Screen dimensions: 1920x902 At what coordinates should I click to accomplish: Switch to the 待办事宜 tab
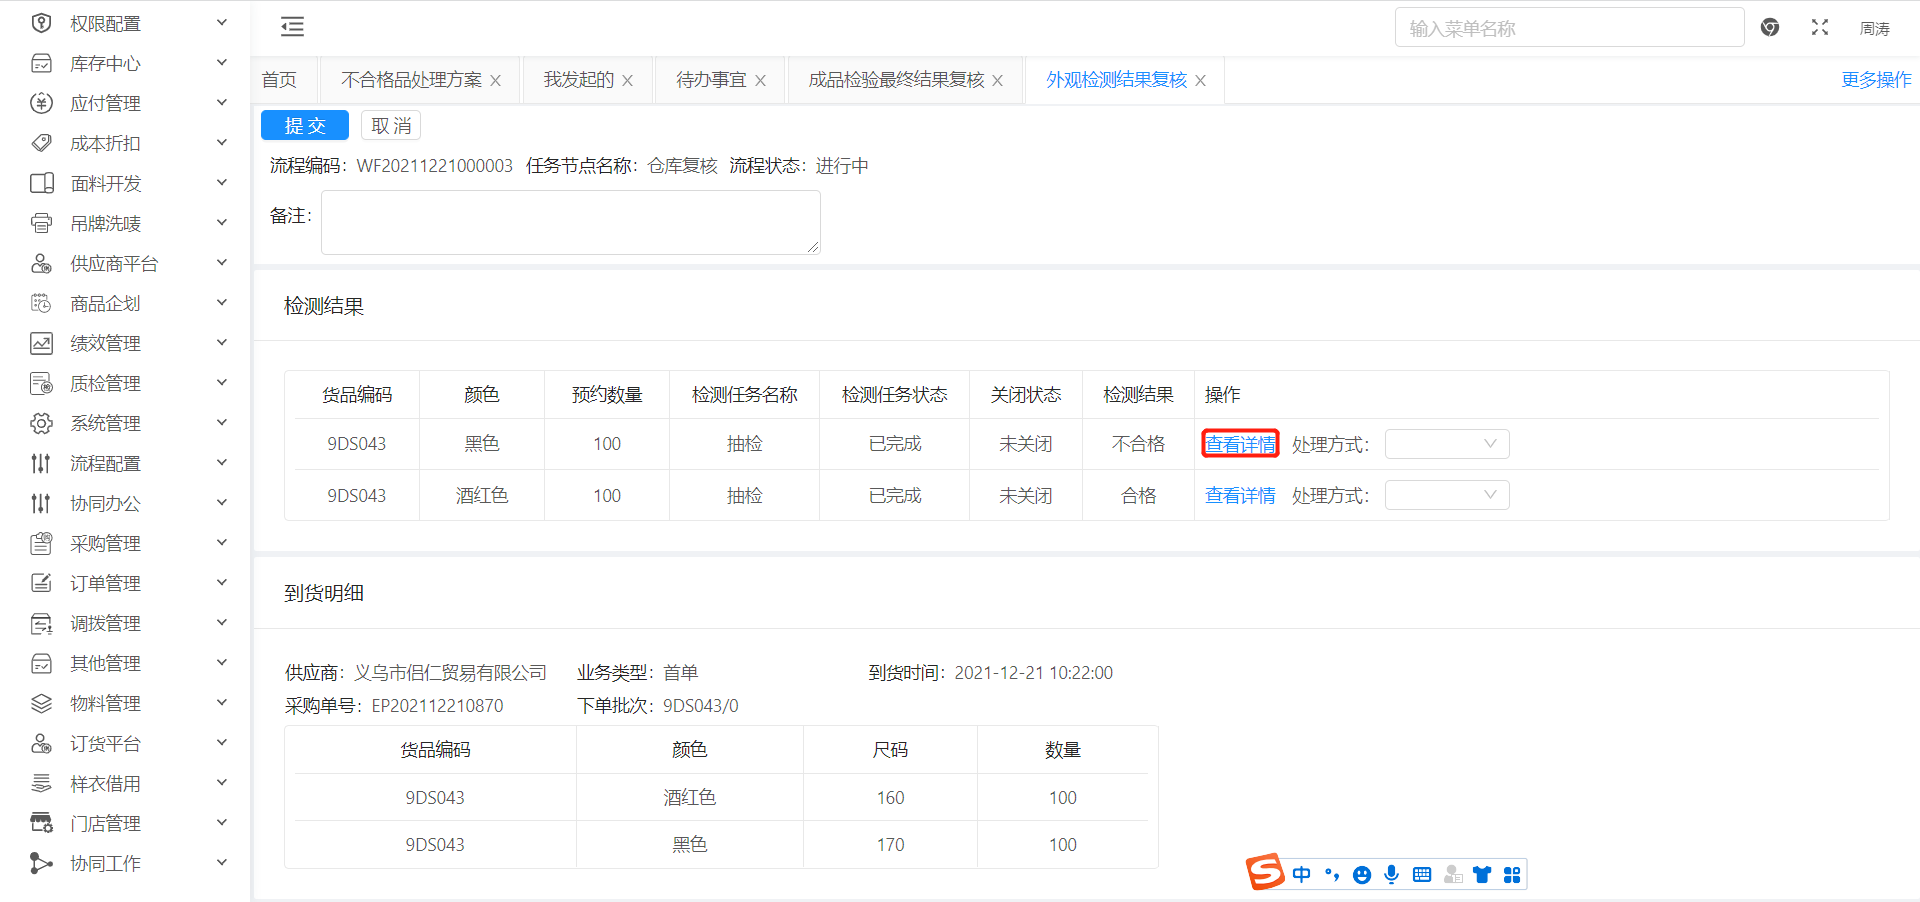coord(710,80)
